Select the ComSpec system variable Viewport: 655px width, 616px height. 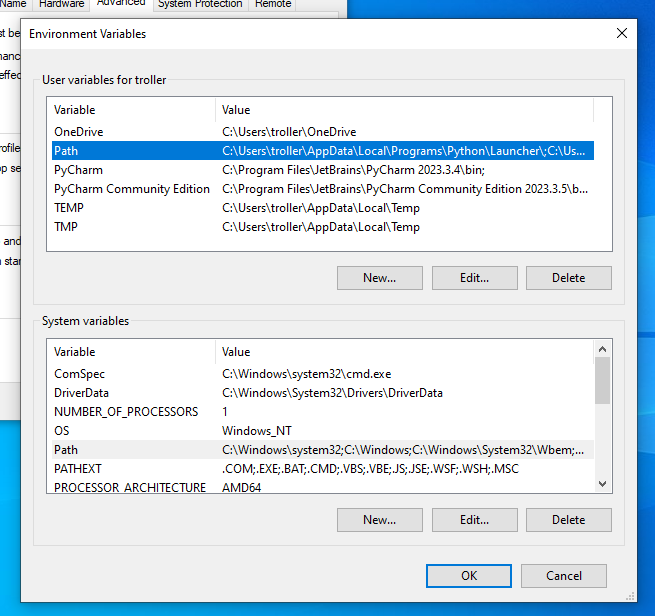tap(78, 373)
